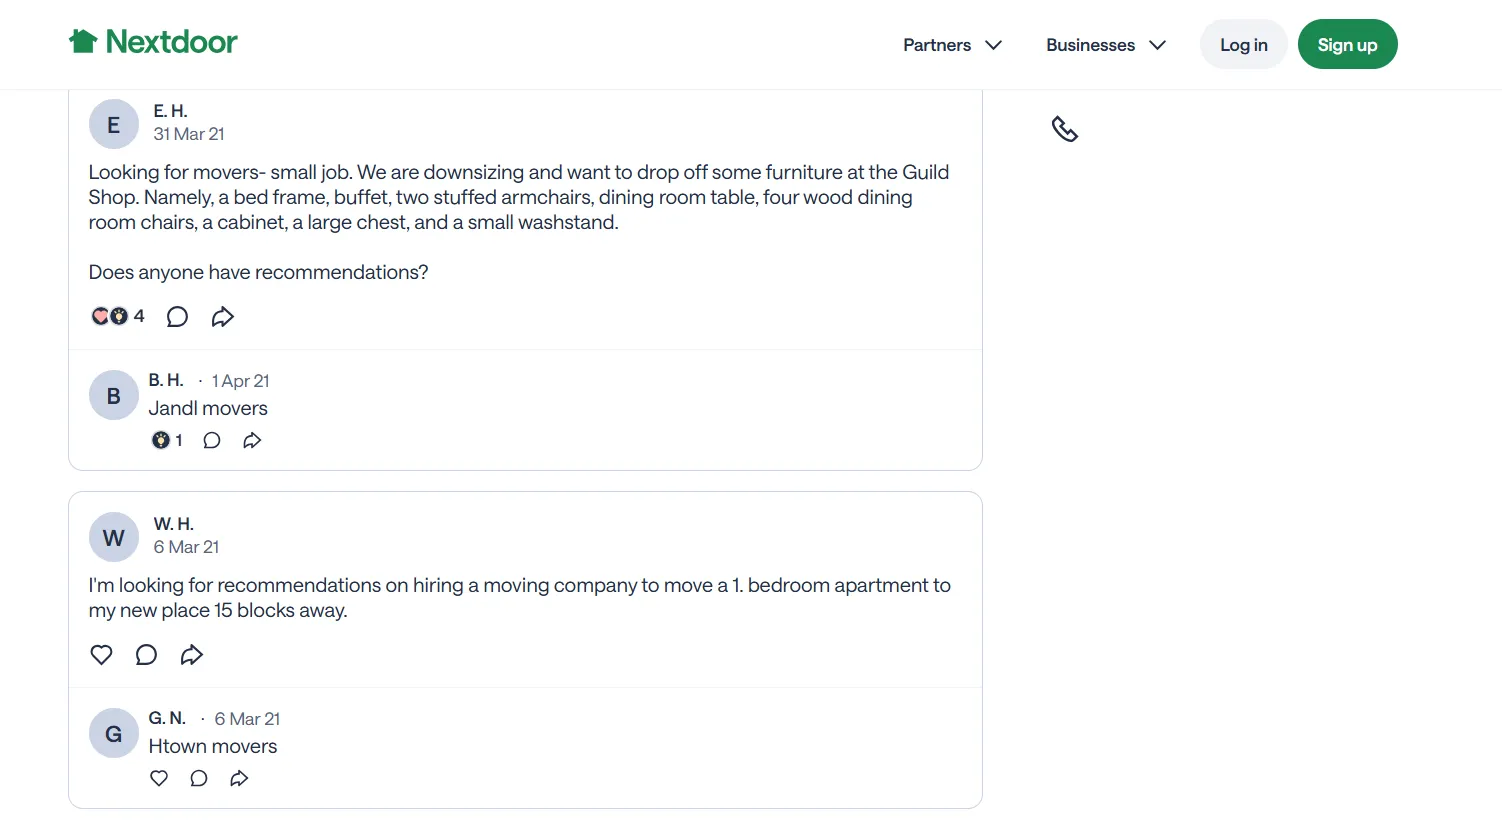
Task: Toggle reaction on E. H.'s post
Action: (110, 317)
